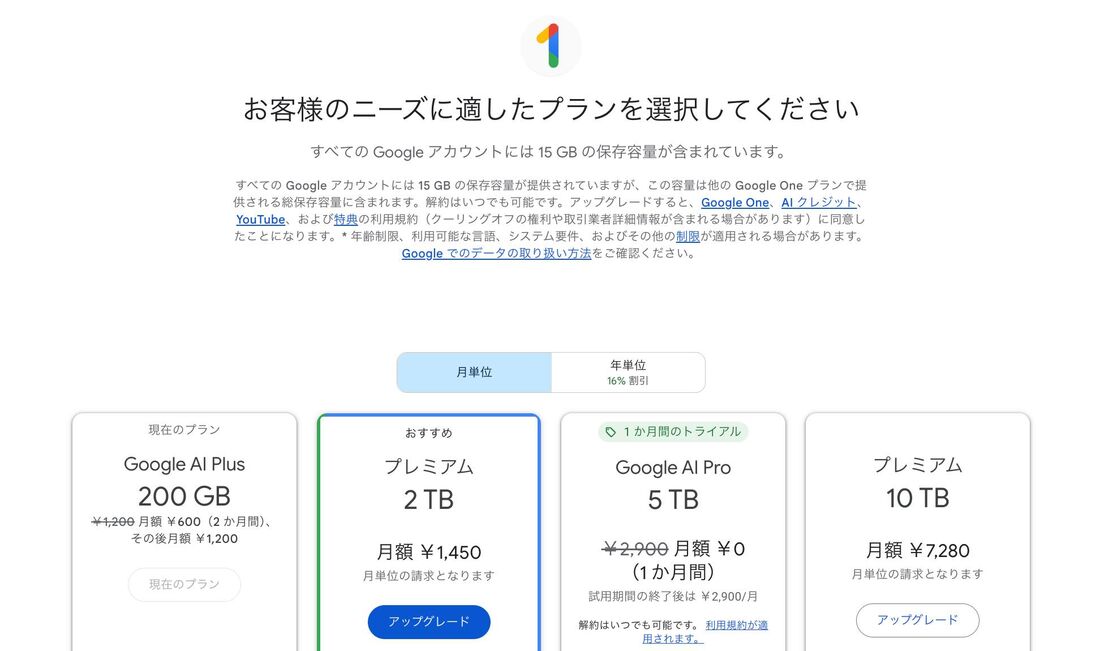Click the strikethrough ¥2,900 price on AI Pro
Viewport: 1100px width, 651px height.
point(636,549)
